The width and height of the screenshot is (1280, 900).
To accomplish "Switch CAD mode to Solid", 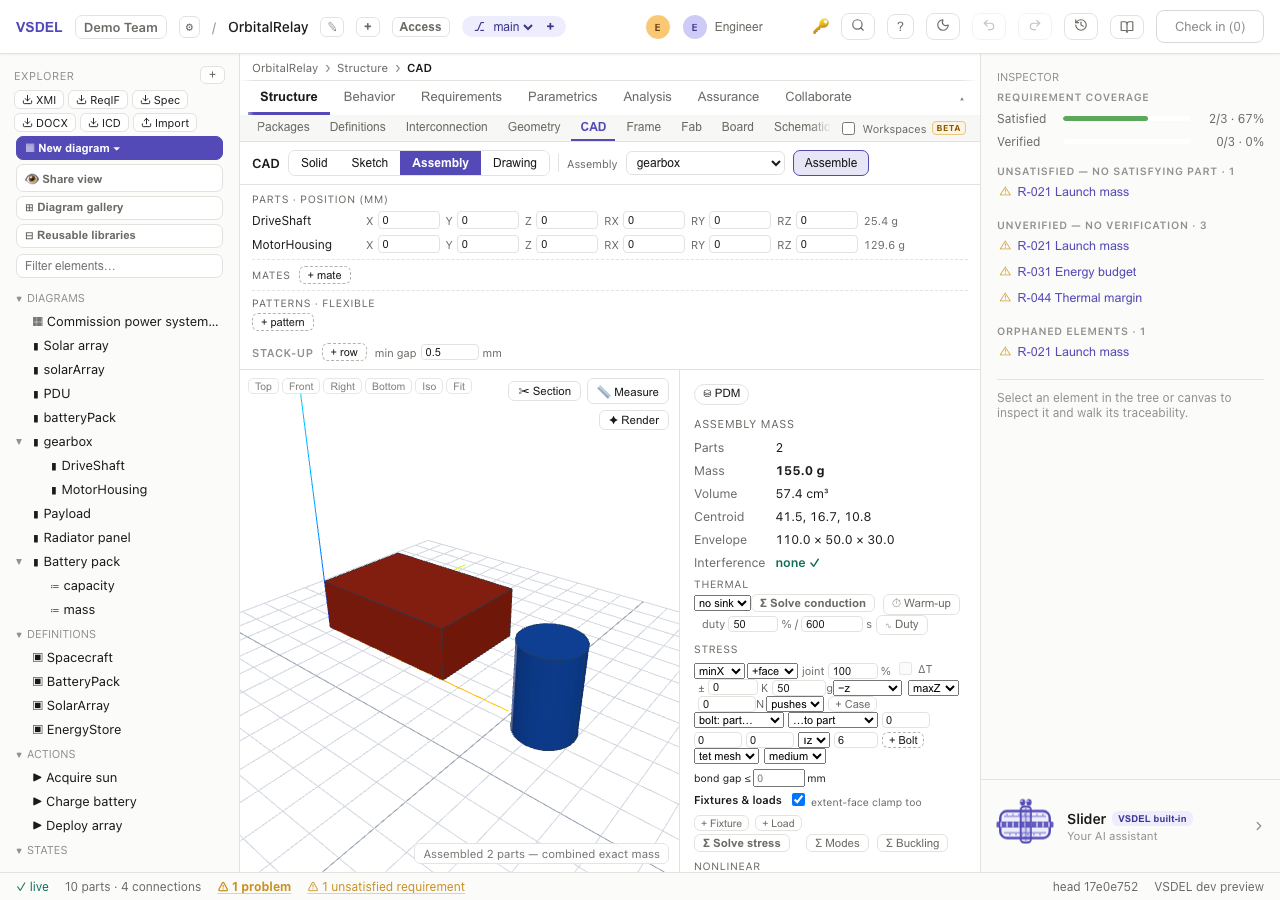I will pyautogui.click(x=314, y=163).
